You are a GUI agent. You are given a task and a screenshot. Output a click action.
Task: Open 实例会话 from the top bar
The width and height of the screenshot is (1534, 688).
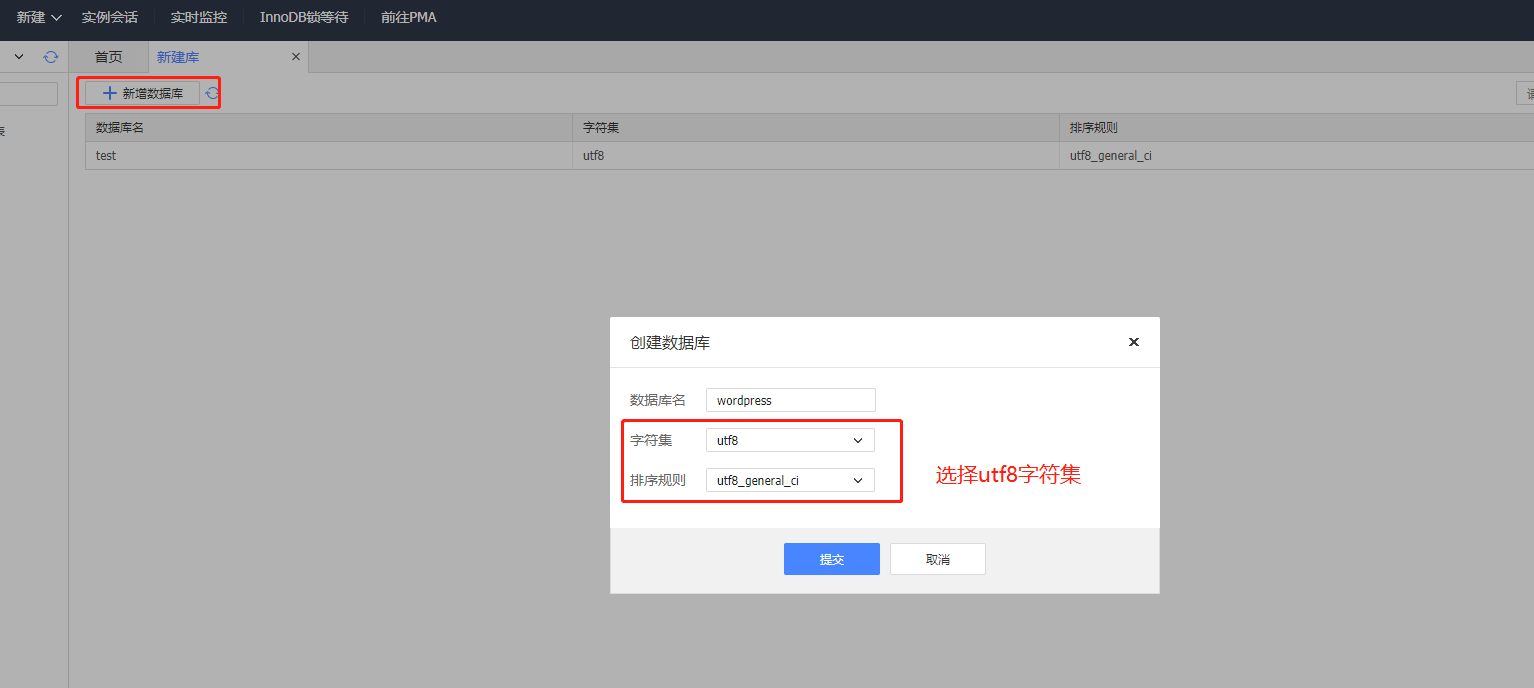click(110, 17)
